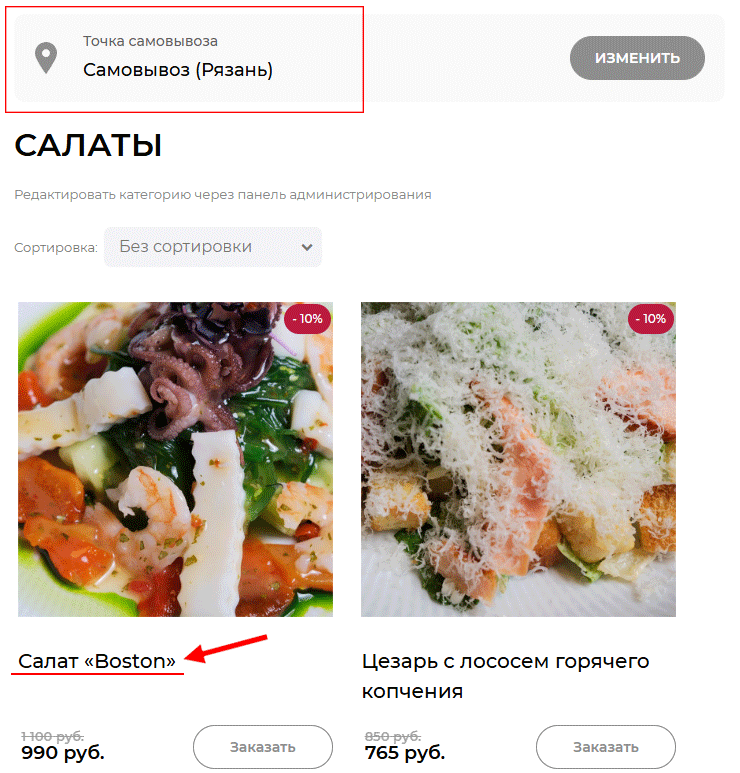Open the Без сортировки sorting dropdown
This screenshot has width=740, height=773.
[x=212, y=246]
